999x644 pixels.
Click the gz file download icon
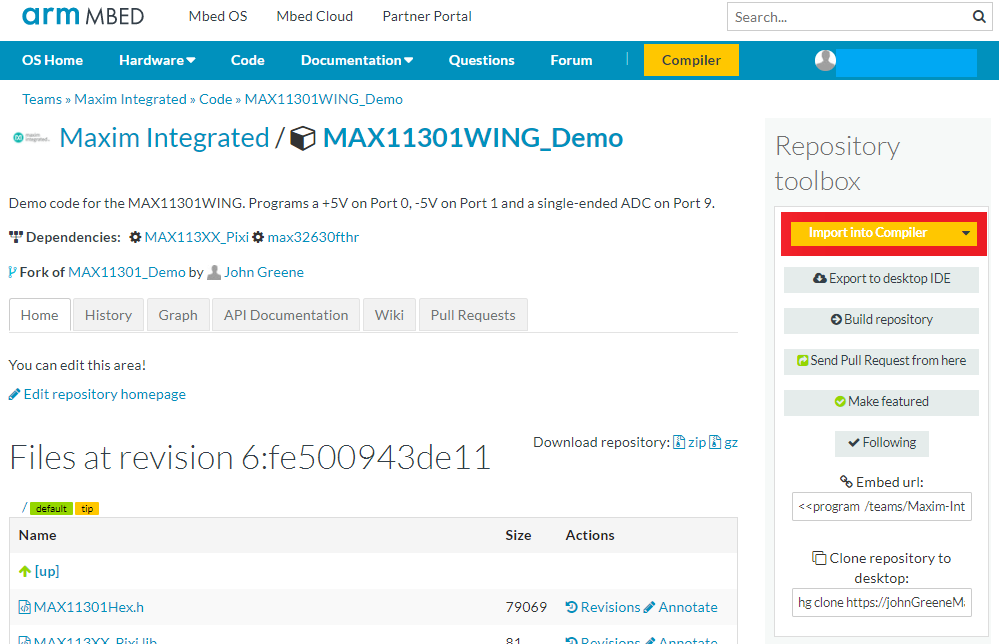pos(715,442)
